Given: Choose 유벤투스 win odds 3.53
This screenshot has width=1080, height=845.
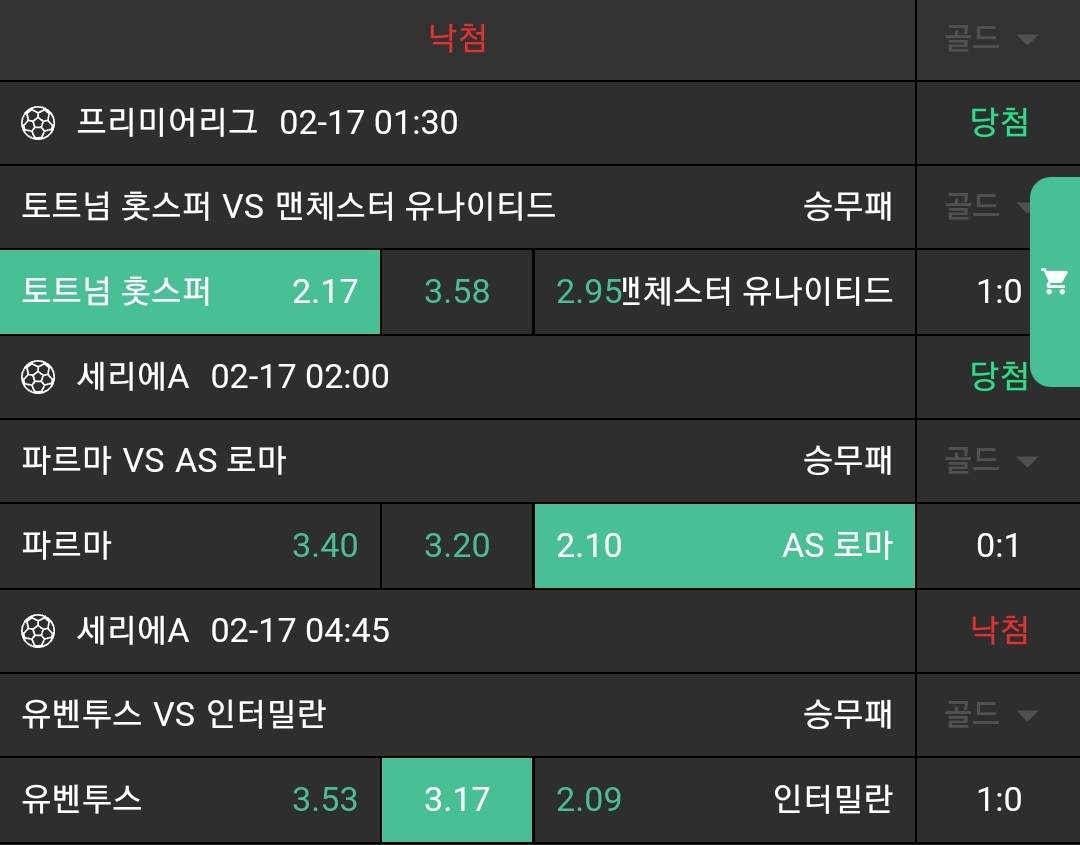Looking at the screenshot, I should [190, 800].
